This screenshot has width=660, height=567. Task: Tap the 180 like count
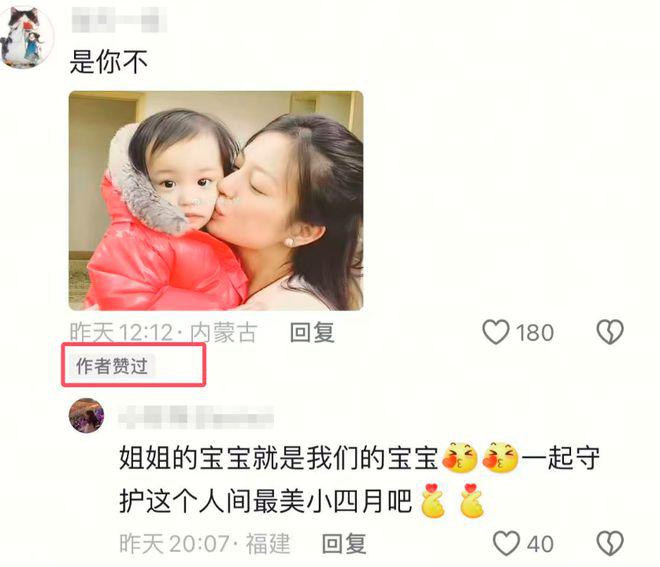pos(535,333)
